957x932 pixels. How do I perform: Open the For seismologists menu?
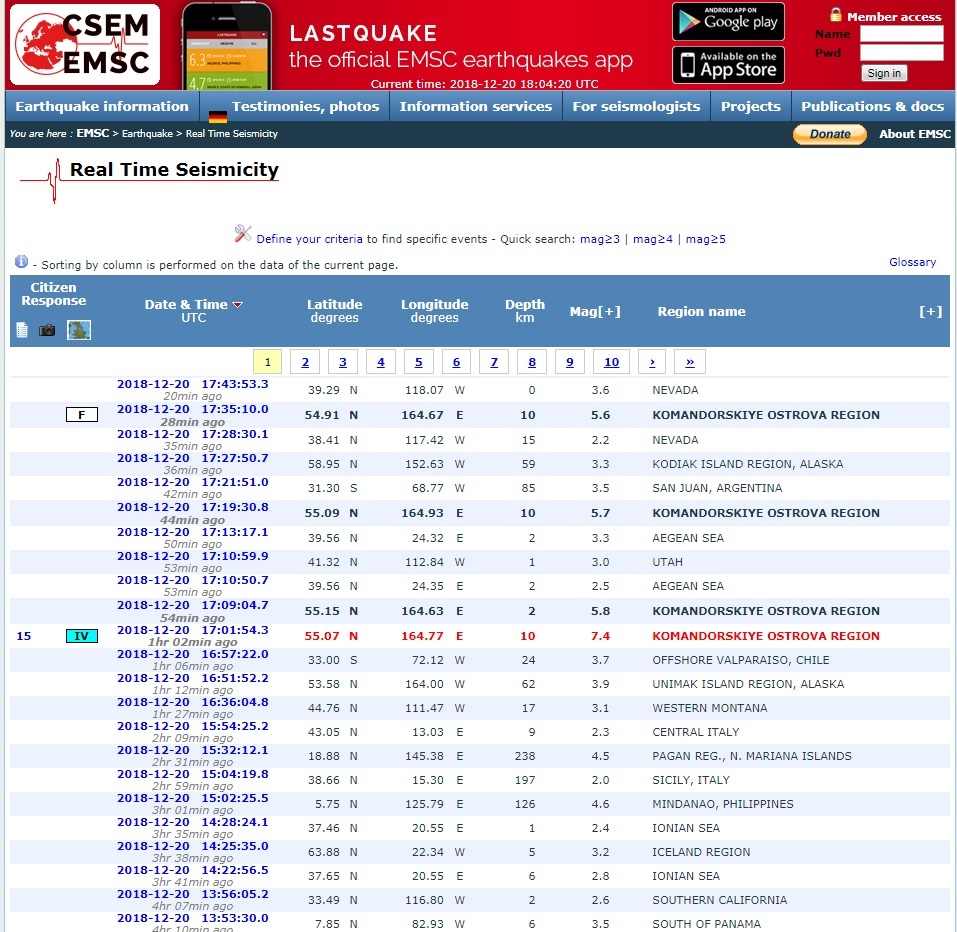(636, 106)
